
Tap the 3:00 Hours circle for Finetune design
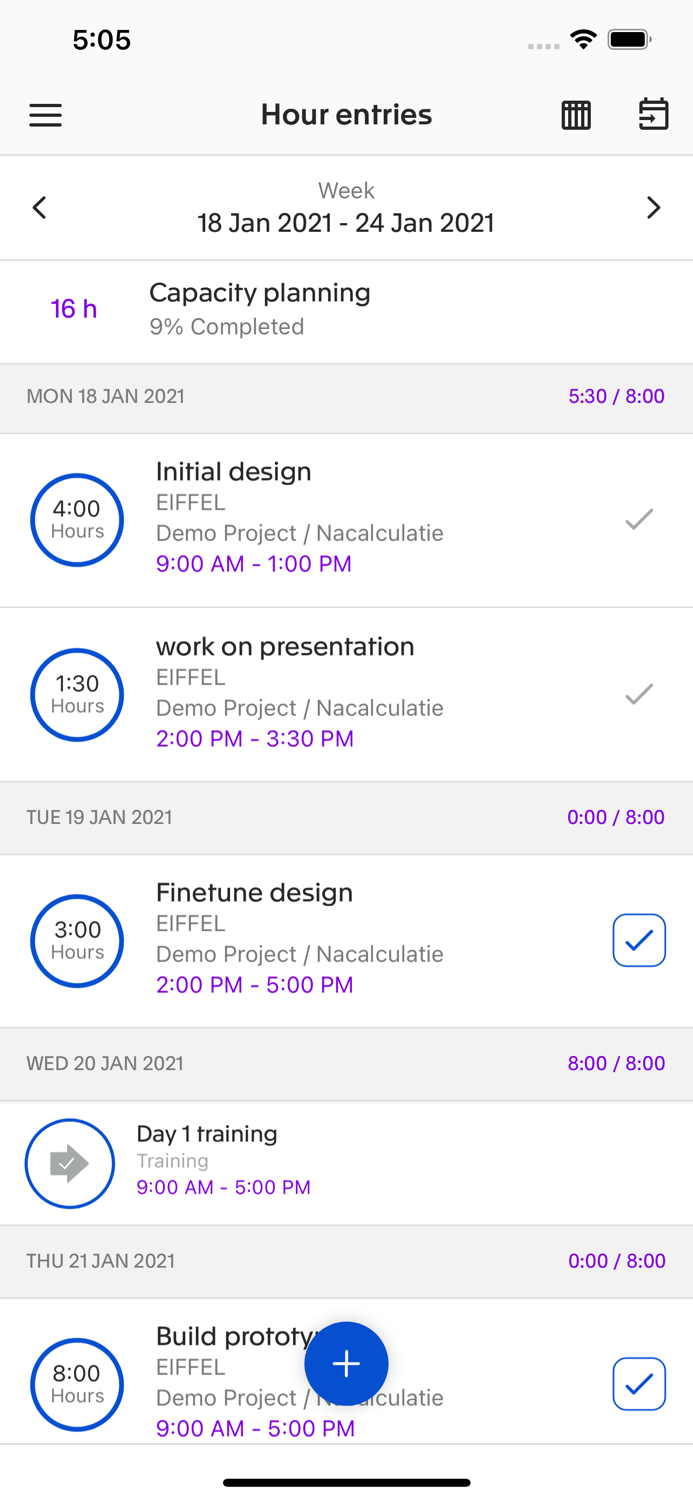tap(77, 941)
